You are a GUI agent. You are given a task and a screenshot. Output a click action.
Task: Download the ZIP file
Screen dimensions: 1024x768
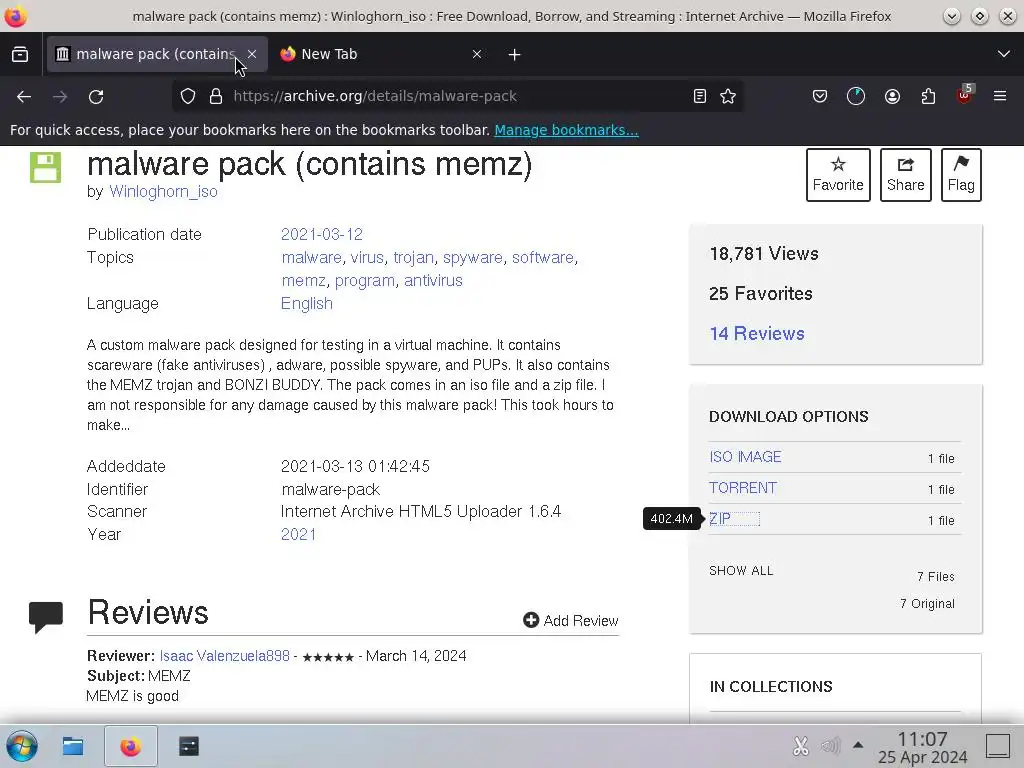(720, 519)
